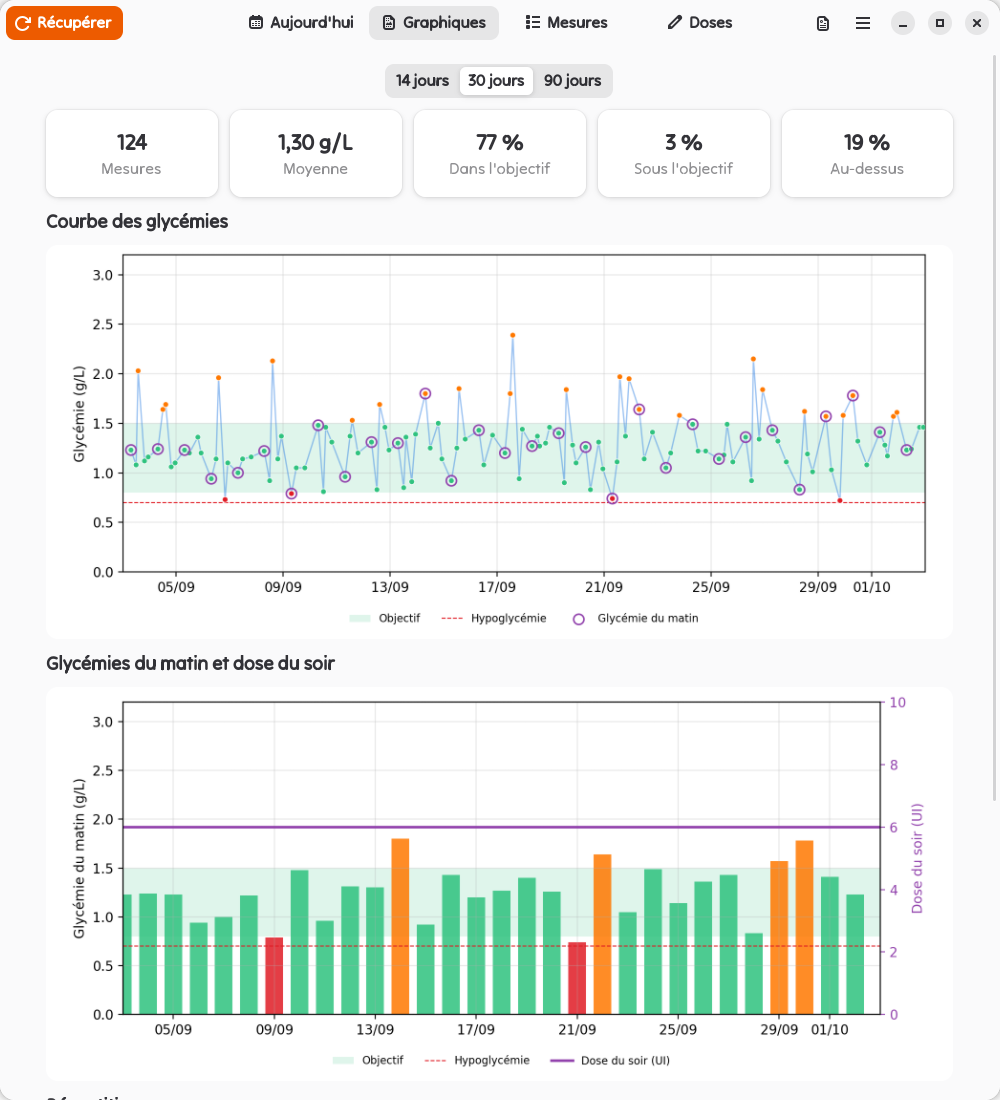The height and width of the screenshot is (1100, 1000).
Task: Maximize the application window
Action: [x=940, y=23]
